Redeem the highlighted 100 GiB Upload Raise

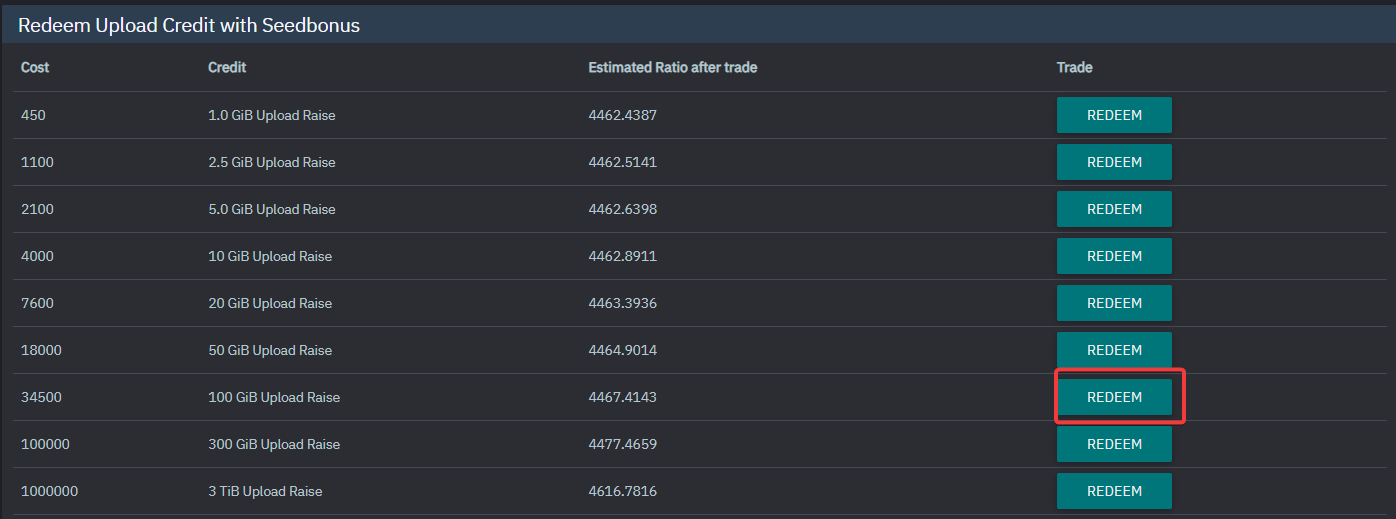click(x=1114, y=397)
